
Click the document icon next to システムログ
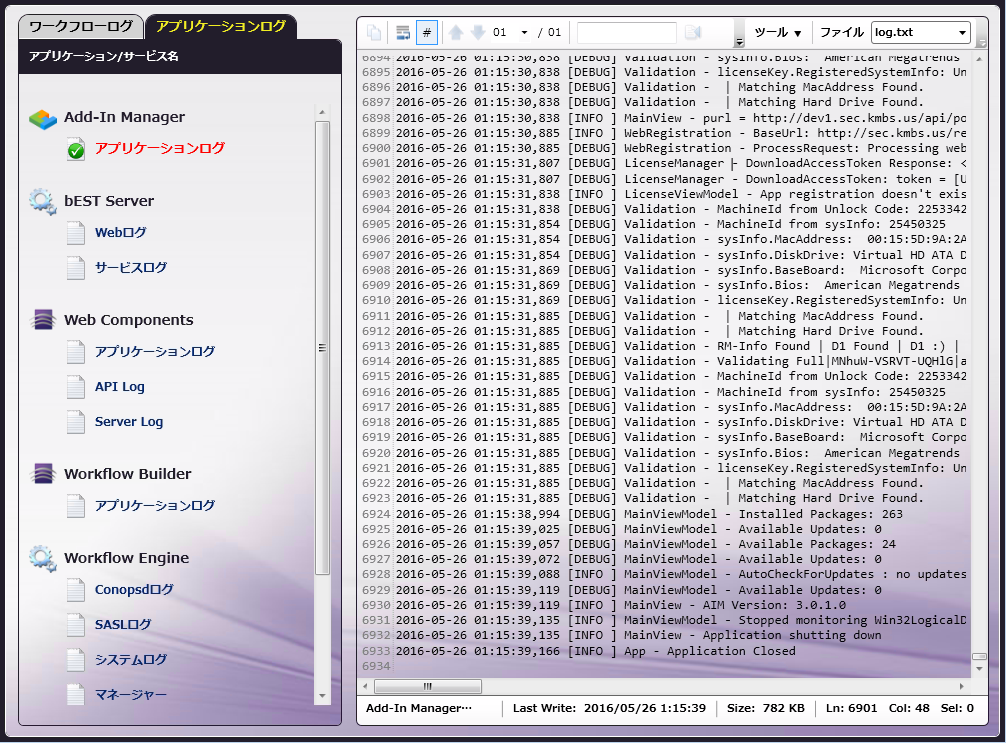76,660
